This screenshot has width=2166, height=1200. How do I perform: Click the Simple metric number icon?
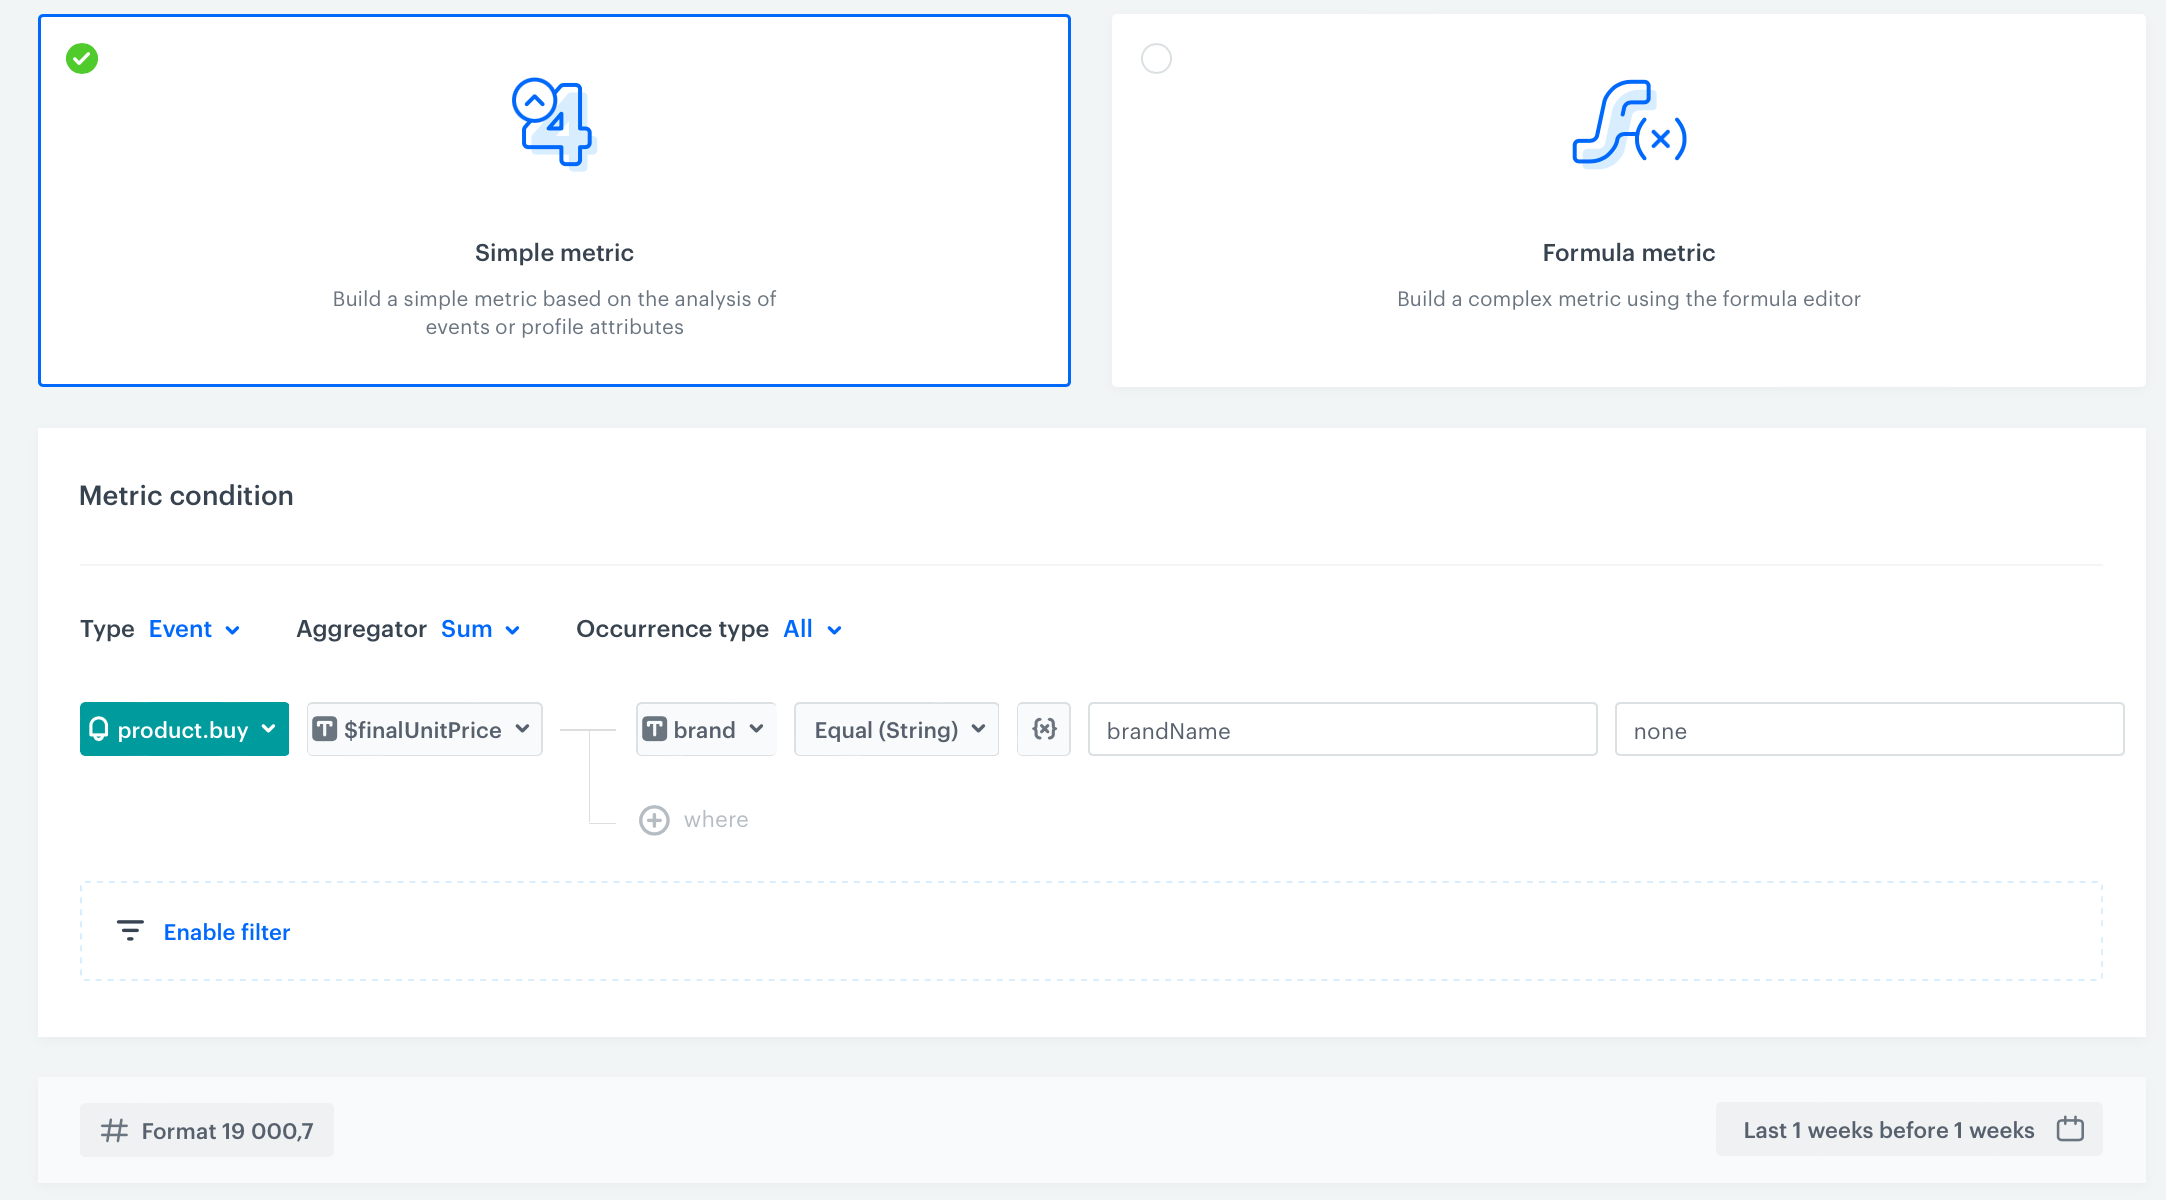tap(554, 124)
